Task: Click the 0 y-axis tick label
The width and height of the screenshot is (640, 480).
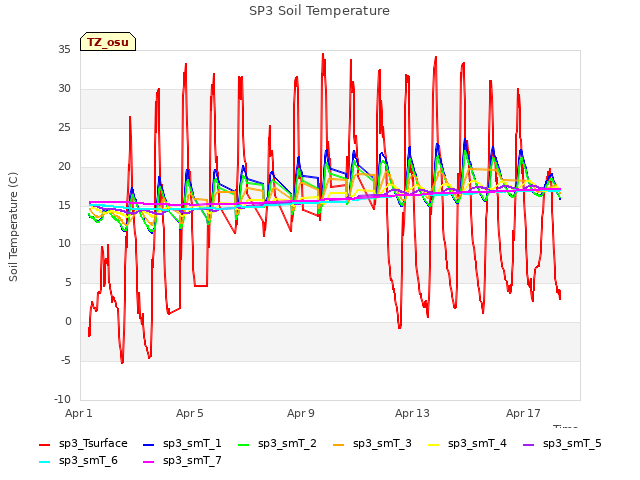Action: 68,322
